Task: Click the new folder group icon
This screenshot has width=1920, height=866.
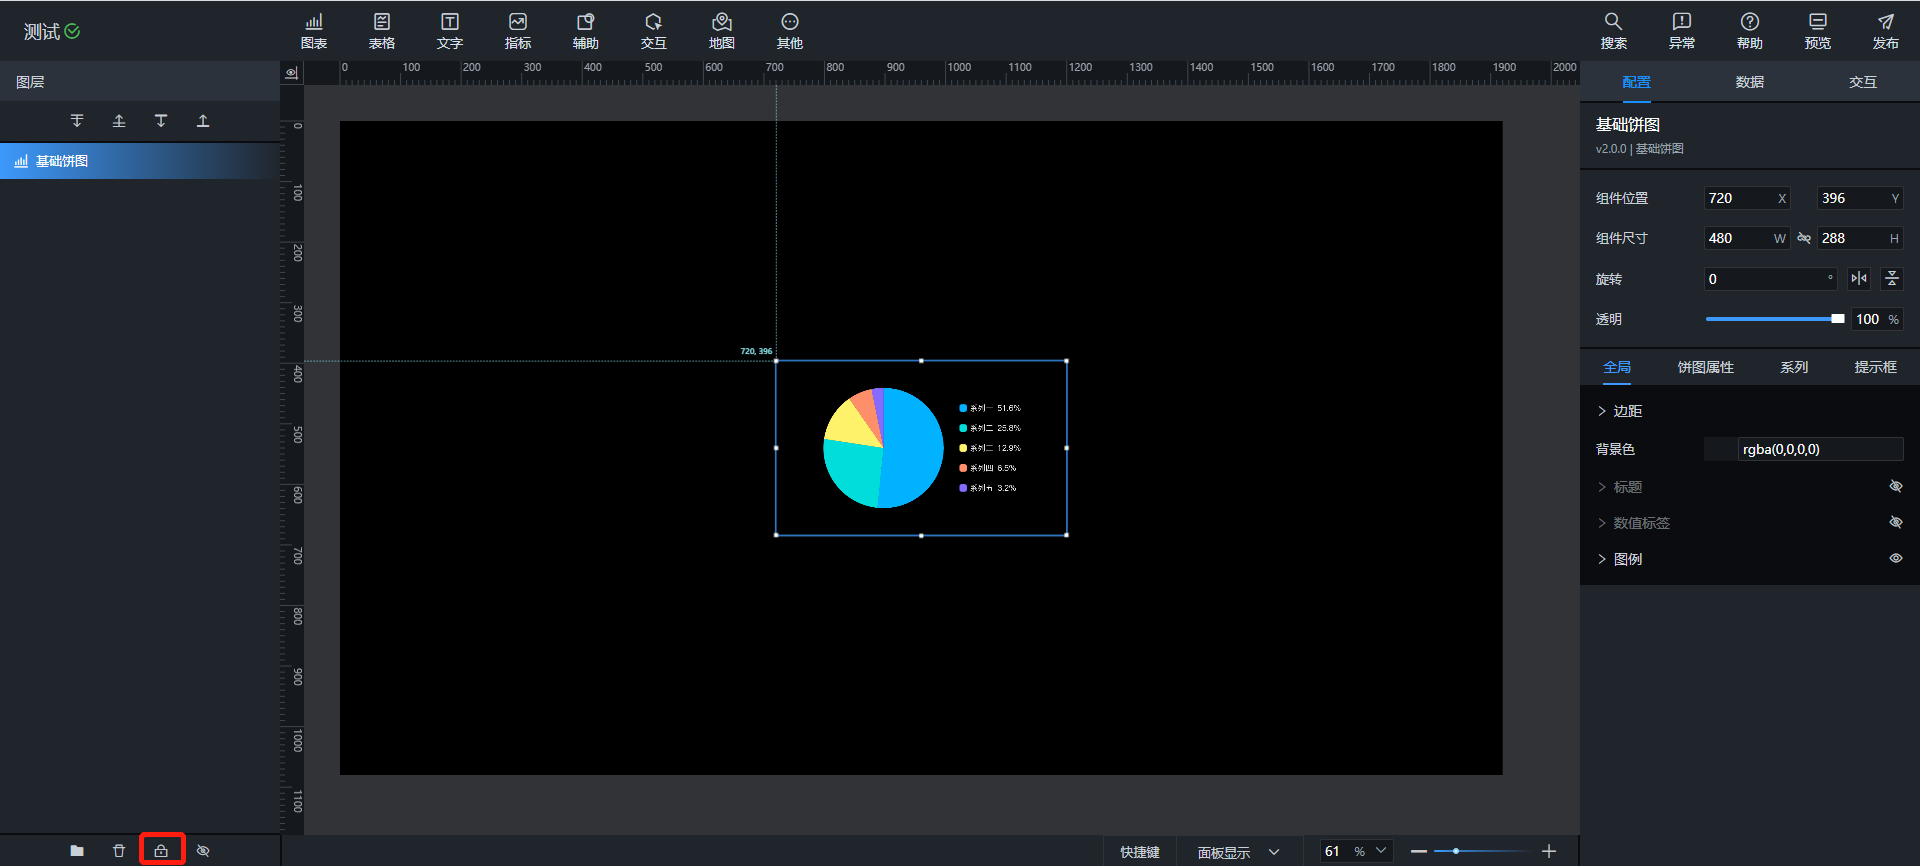Action: click(77, 851)
